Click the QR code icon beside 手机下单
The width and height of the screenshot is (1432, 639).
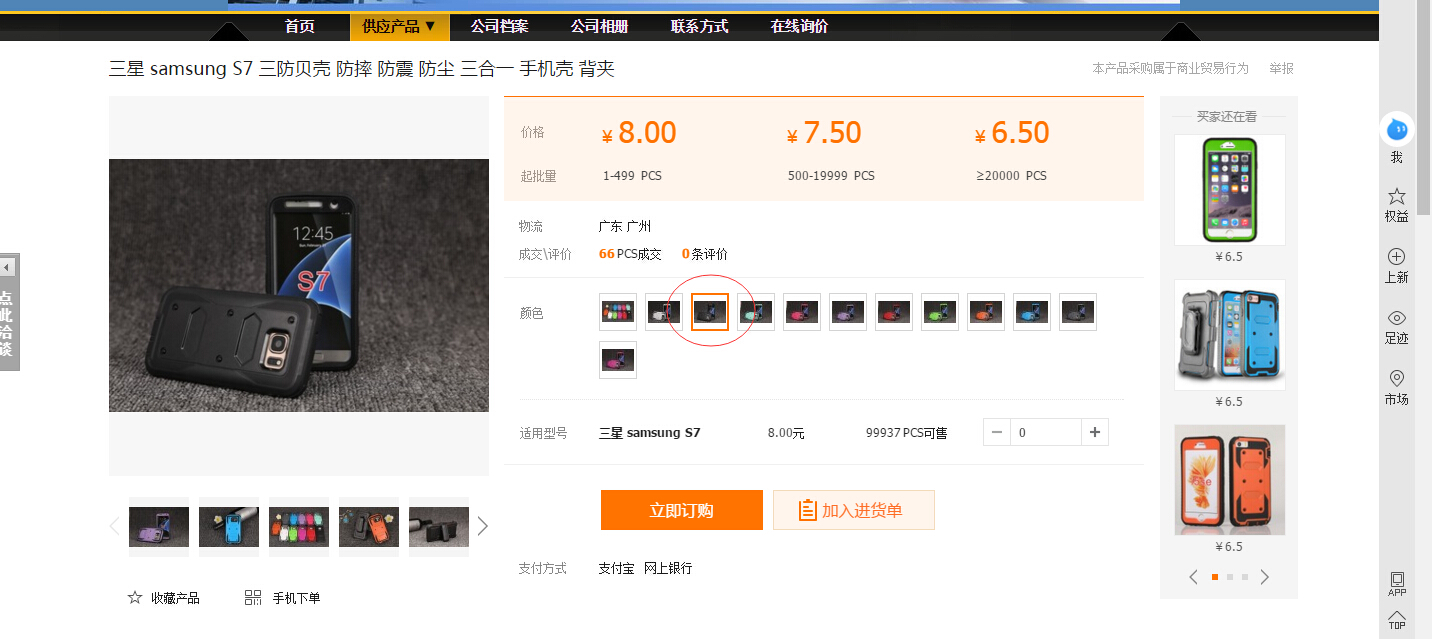[253, 597]
